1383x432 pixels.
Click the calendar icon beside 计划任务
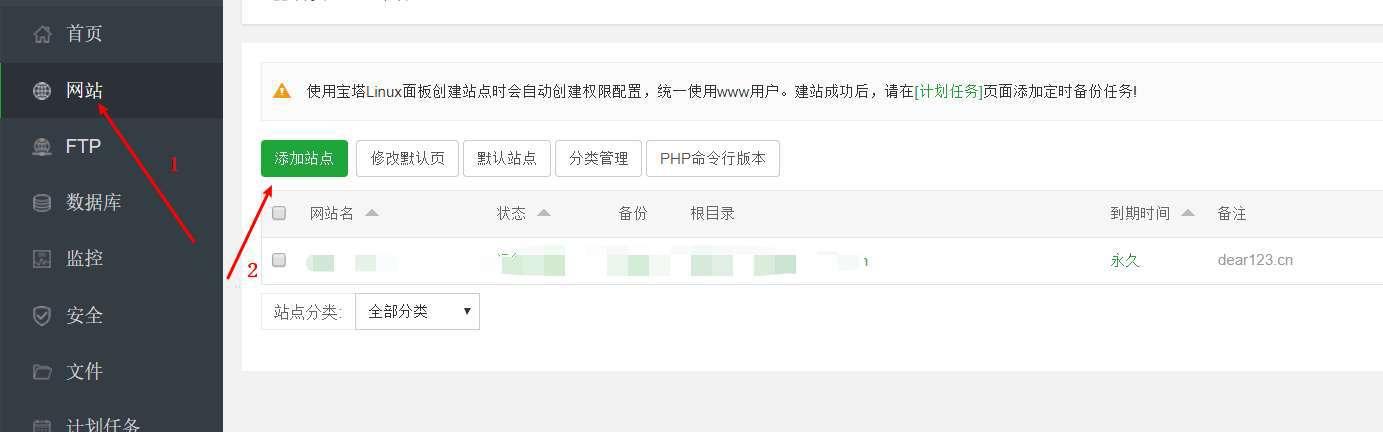pos(42,425)
